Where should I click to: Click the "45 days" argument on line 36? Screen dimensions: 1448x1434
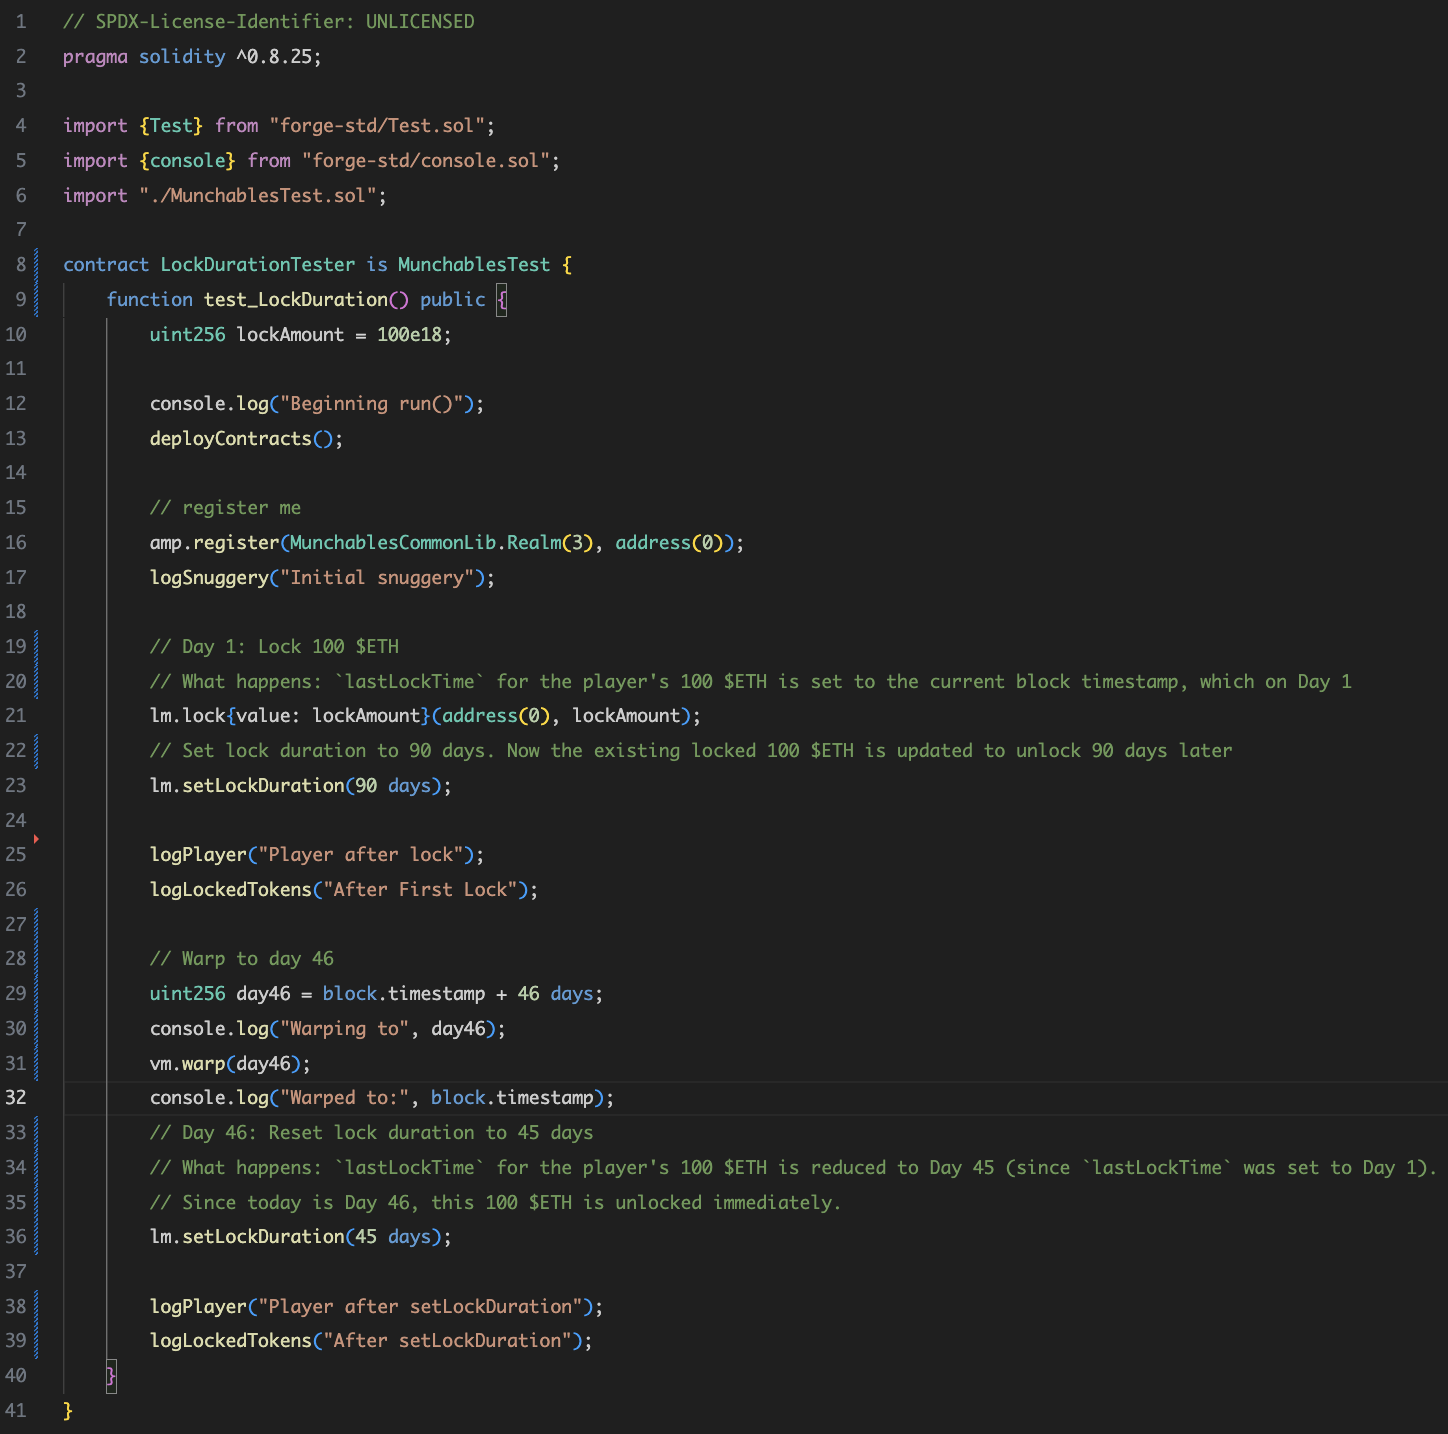(393, 1236)
